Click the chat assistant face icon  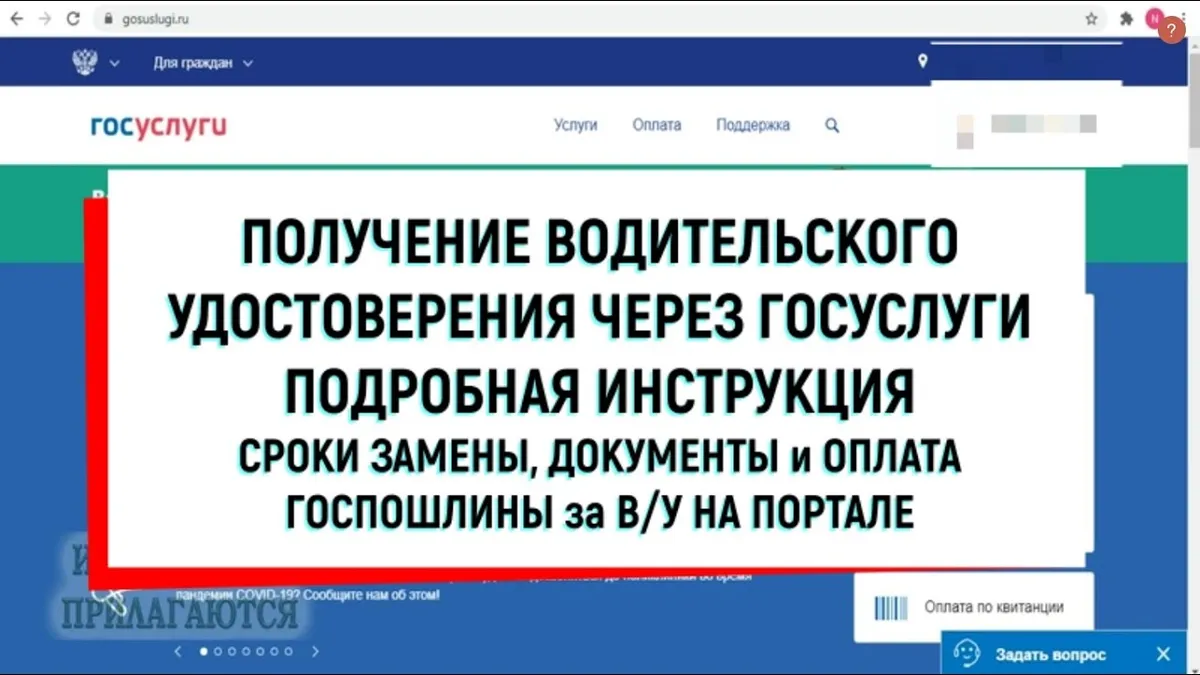tap(966, 654)
